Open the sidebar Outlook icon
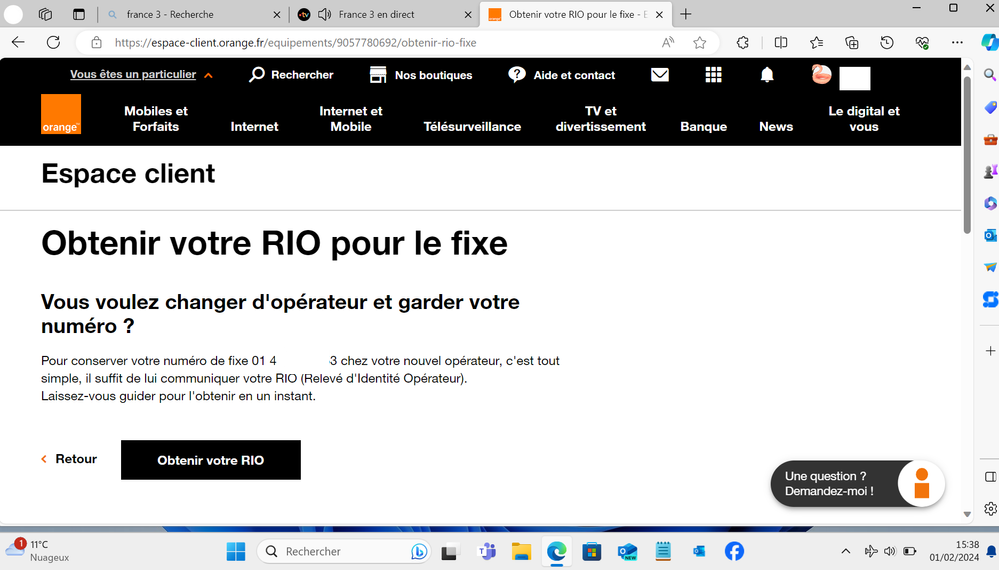The image size is (999, 570). pyautogui.click(x=990, y=235)
